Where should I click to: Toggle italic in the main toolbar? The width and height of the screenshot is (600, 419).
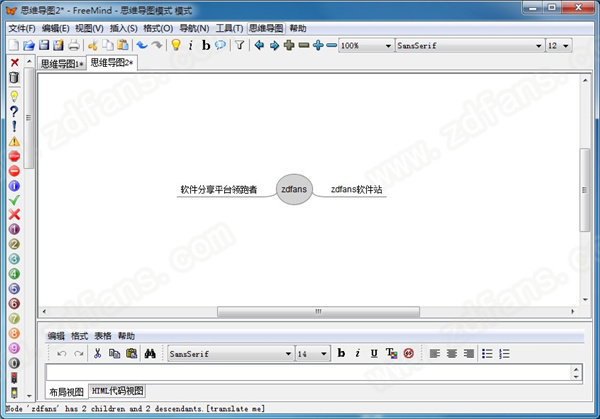point(191,46)
